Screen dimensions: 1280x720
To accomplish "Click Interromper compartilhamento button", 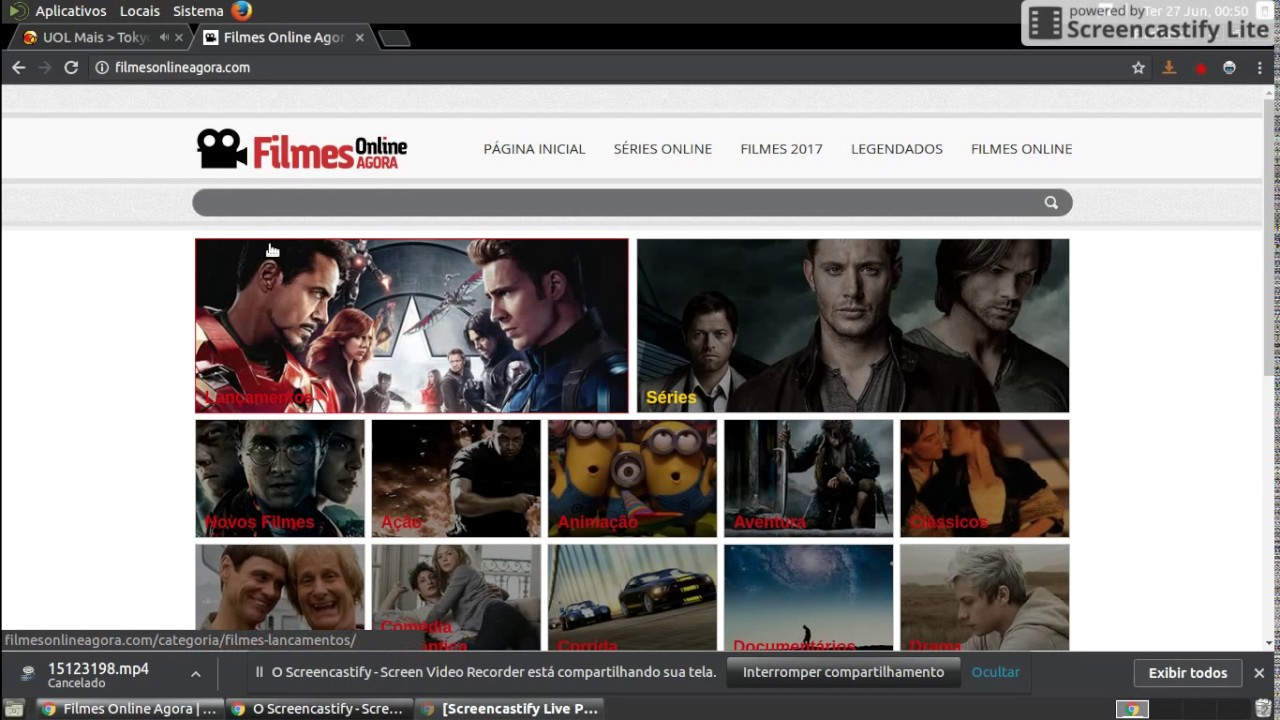I will [x=843, y=672].
